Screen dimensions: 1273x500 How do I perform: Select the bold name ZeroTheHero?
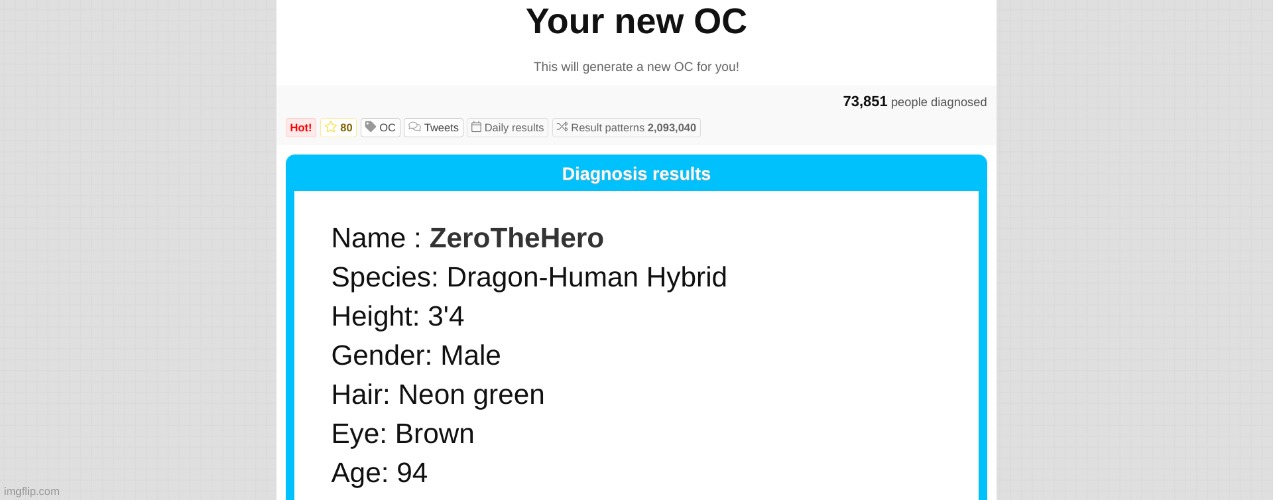pyautogui.click(x=516, y=238)
